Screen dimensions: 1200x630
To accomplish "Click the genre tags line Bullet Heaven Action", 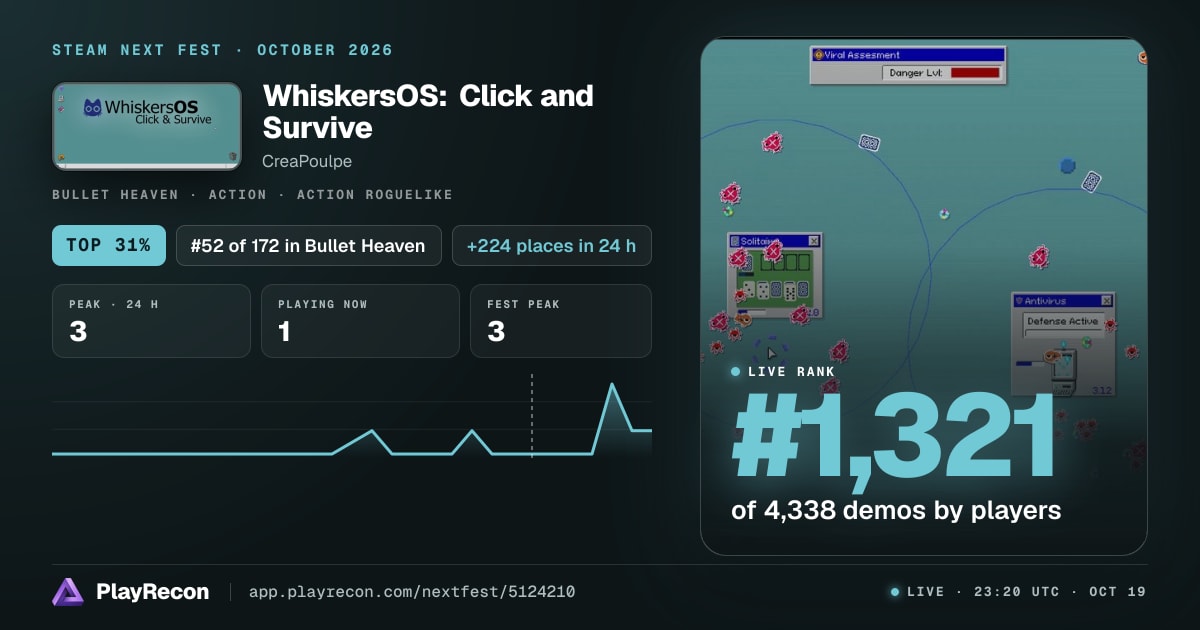I will pyautogui.click(x=252, y=194).
